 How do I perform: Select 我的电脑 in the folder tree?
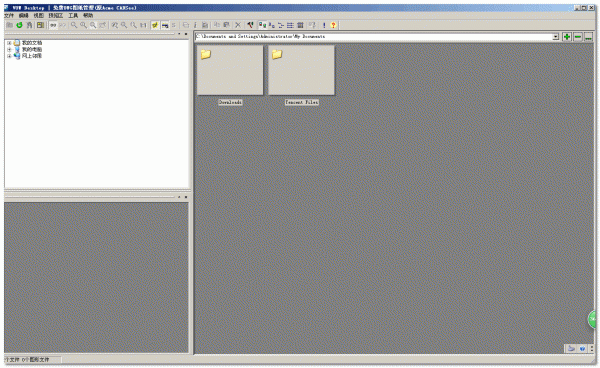coord(32,49)
